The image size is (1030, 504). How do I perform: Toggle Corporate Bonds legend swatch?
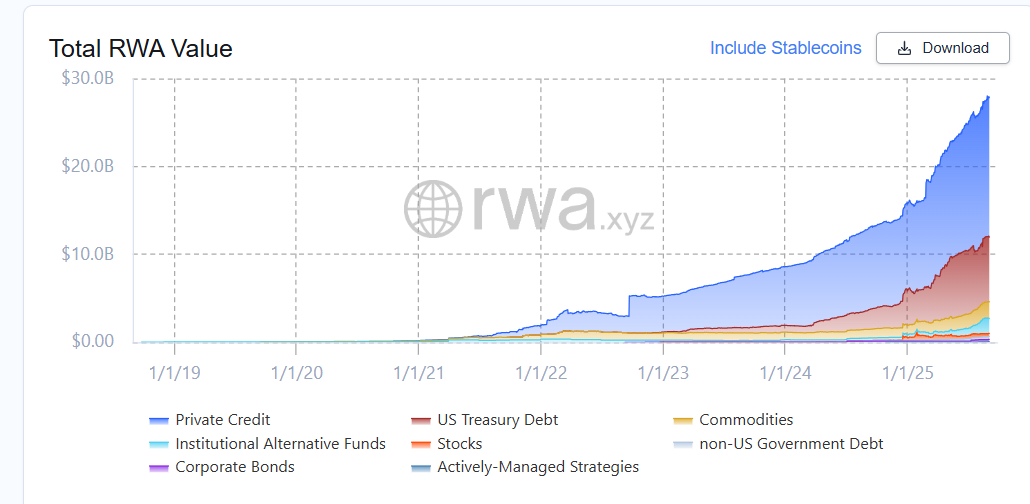click(158, 467)
